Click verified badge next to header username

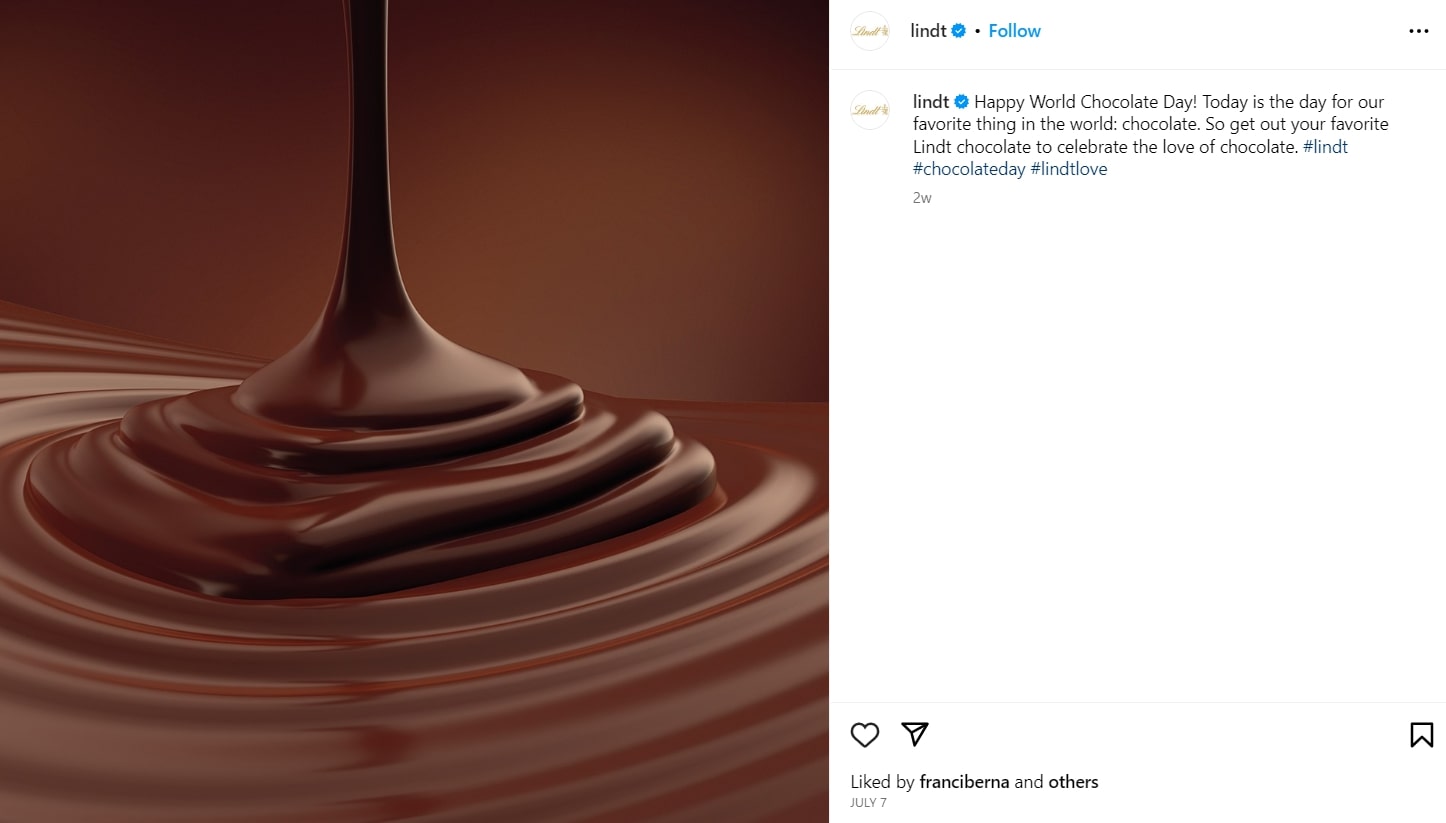(x=958, y=31)
